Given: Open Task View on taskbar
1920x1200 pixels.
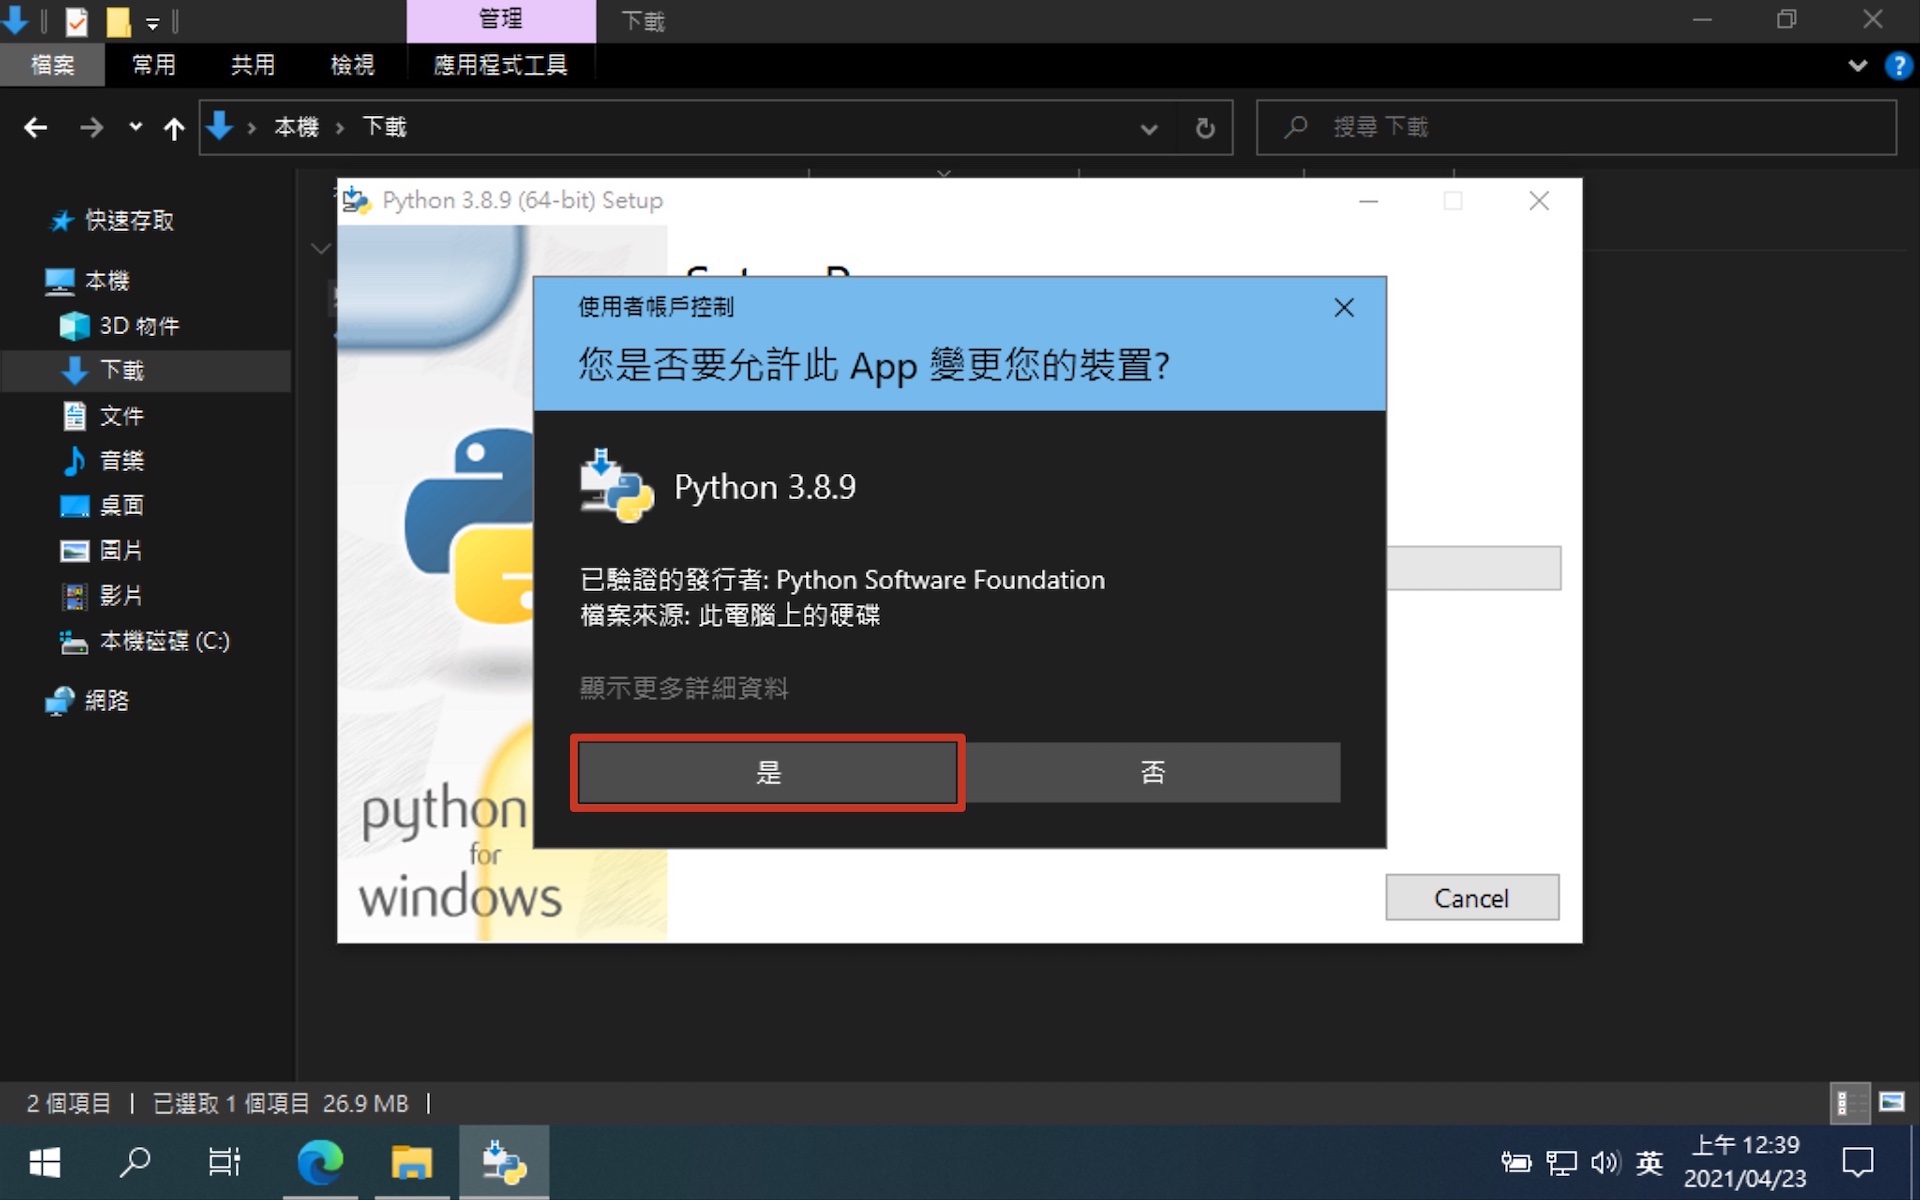Looking at the screenshot, I should tap(224, 1162).
